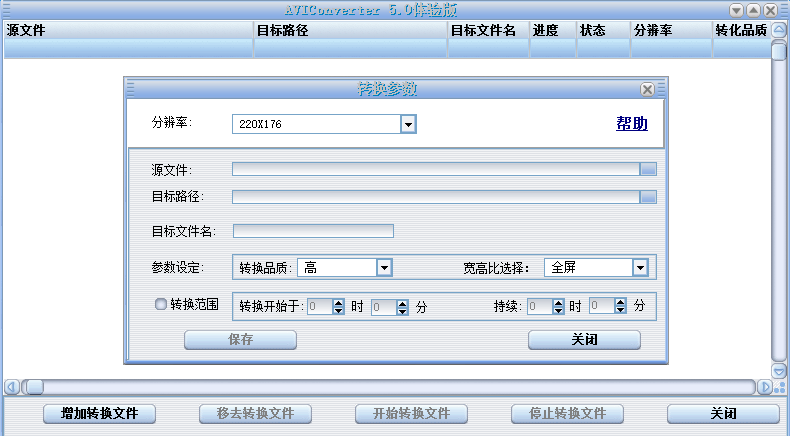Viewport: 790px width, 436px height.
Task: Open the 分辨率 dropdown showing 220X176
Action: [x=408, y=124]
